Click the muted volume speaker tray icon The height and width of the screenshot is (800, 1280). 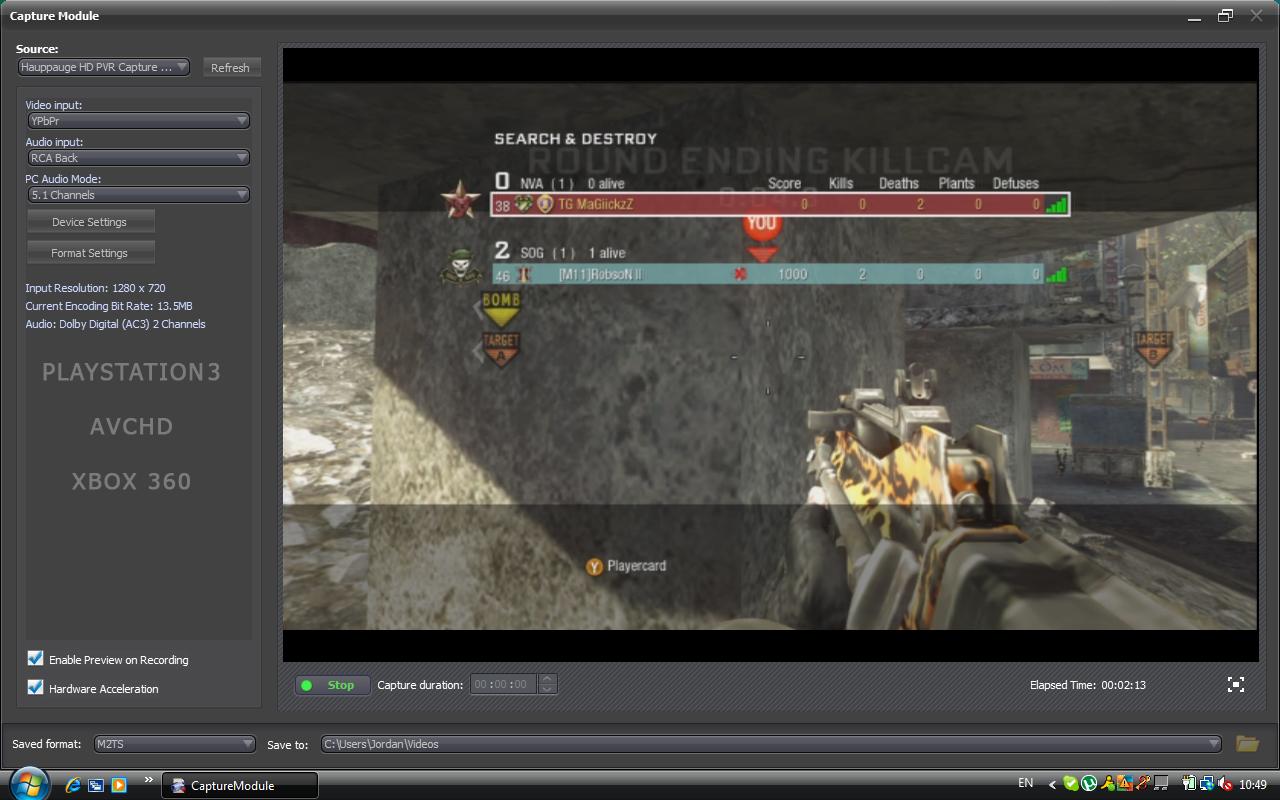(1225, 784)
